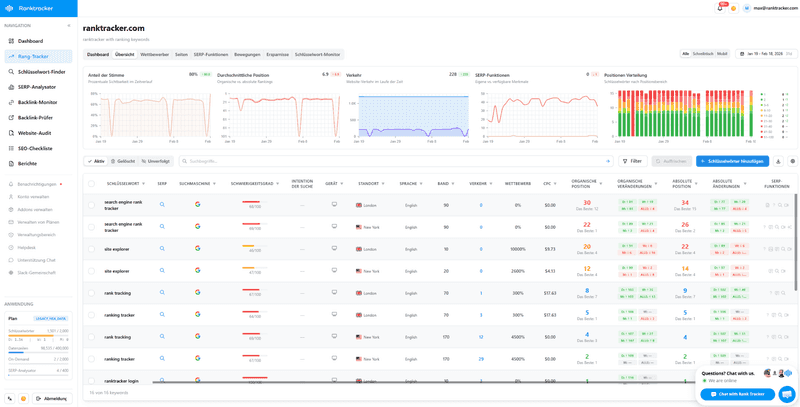800x407 pixels.
Task: Open the Standort column filter dropdown
Action: pyautogui.click(x=383, y=184)
